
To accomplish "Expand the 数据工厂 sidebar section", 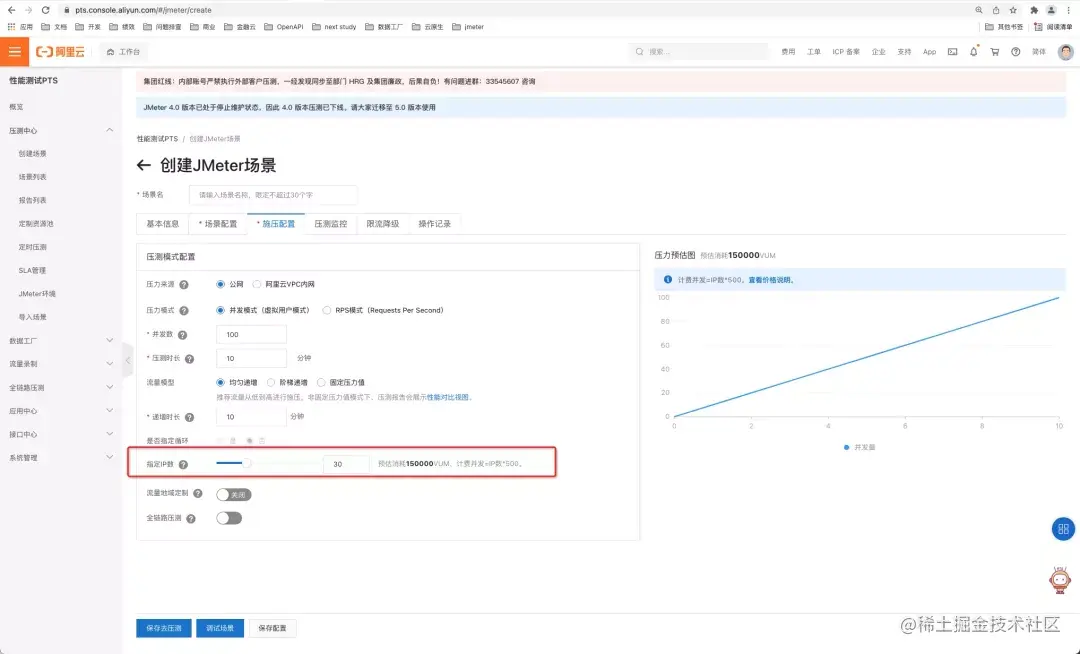I will (110, 341).
